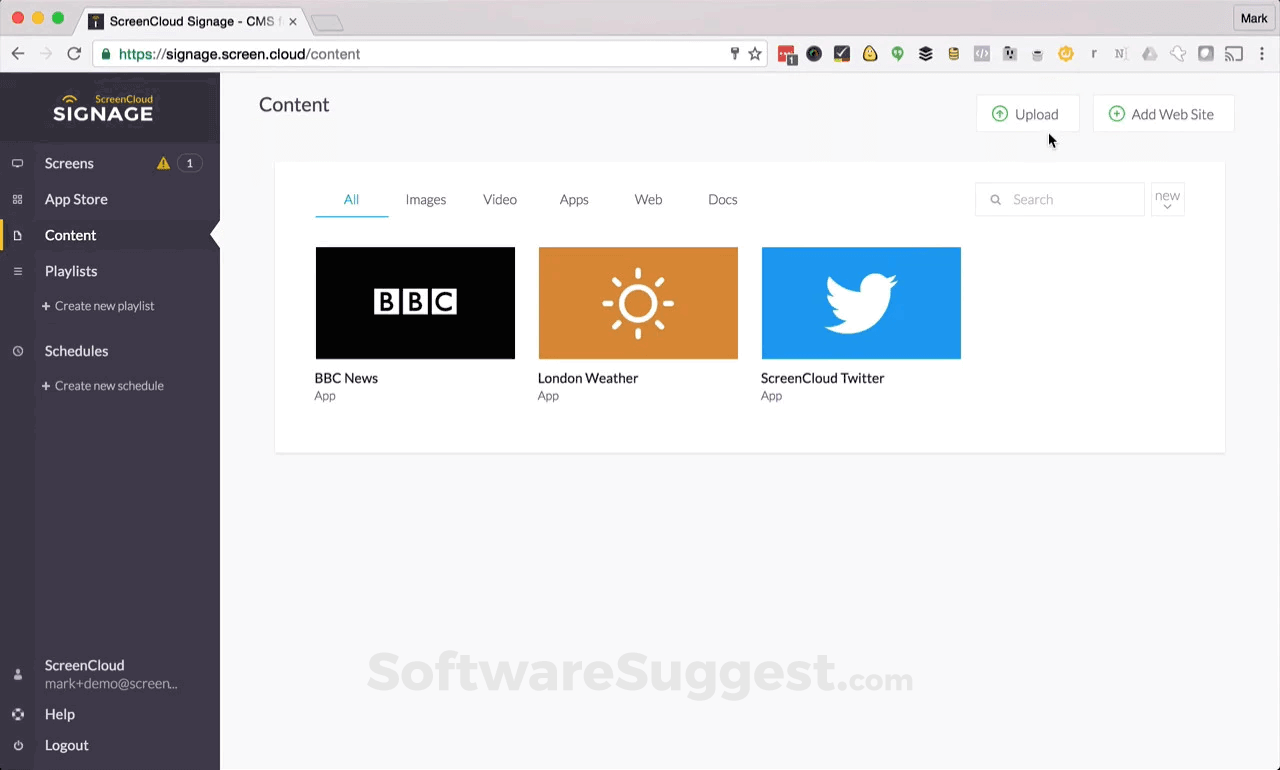Click the content Search field
1280x770 pixels.
point(1059,199)
